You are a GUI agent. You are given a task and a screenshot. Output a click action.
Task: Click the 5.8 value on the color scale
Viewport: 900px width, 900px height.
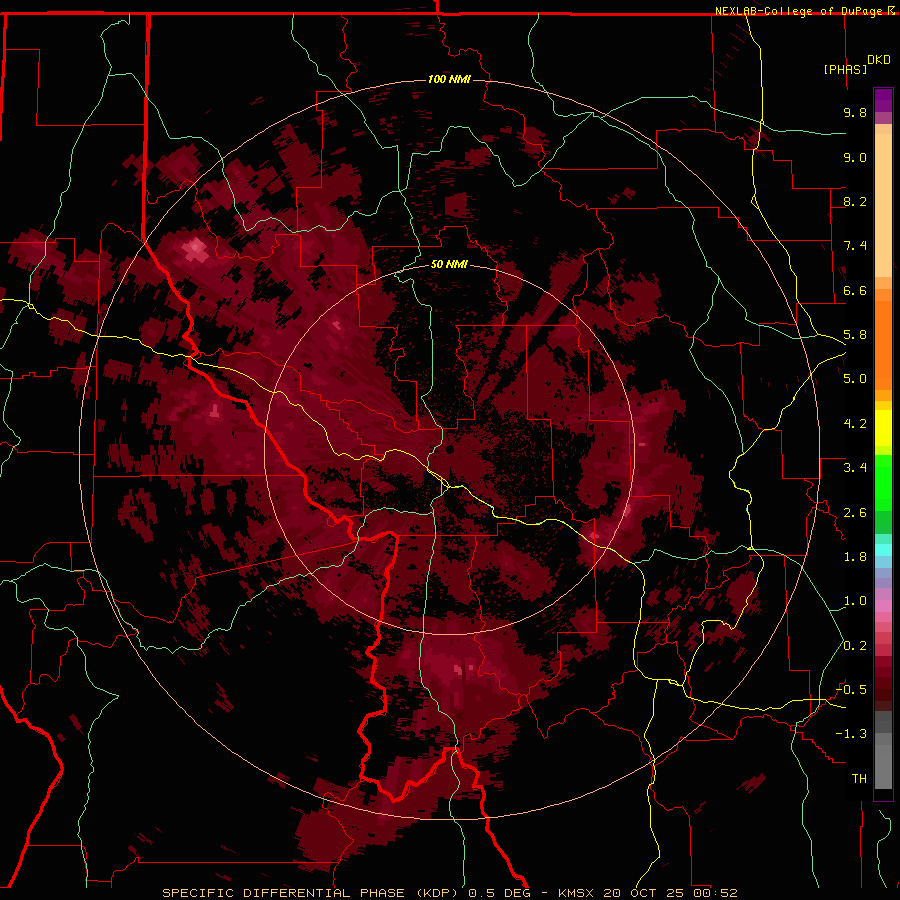(855, 335)
